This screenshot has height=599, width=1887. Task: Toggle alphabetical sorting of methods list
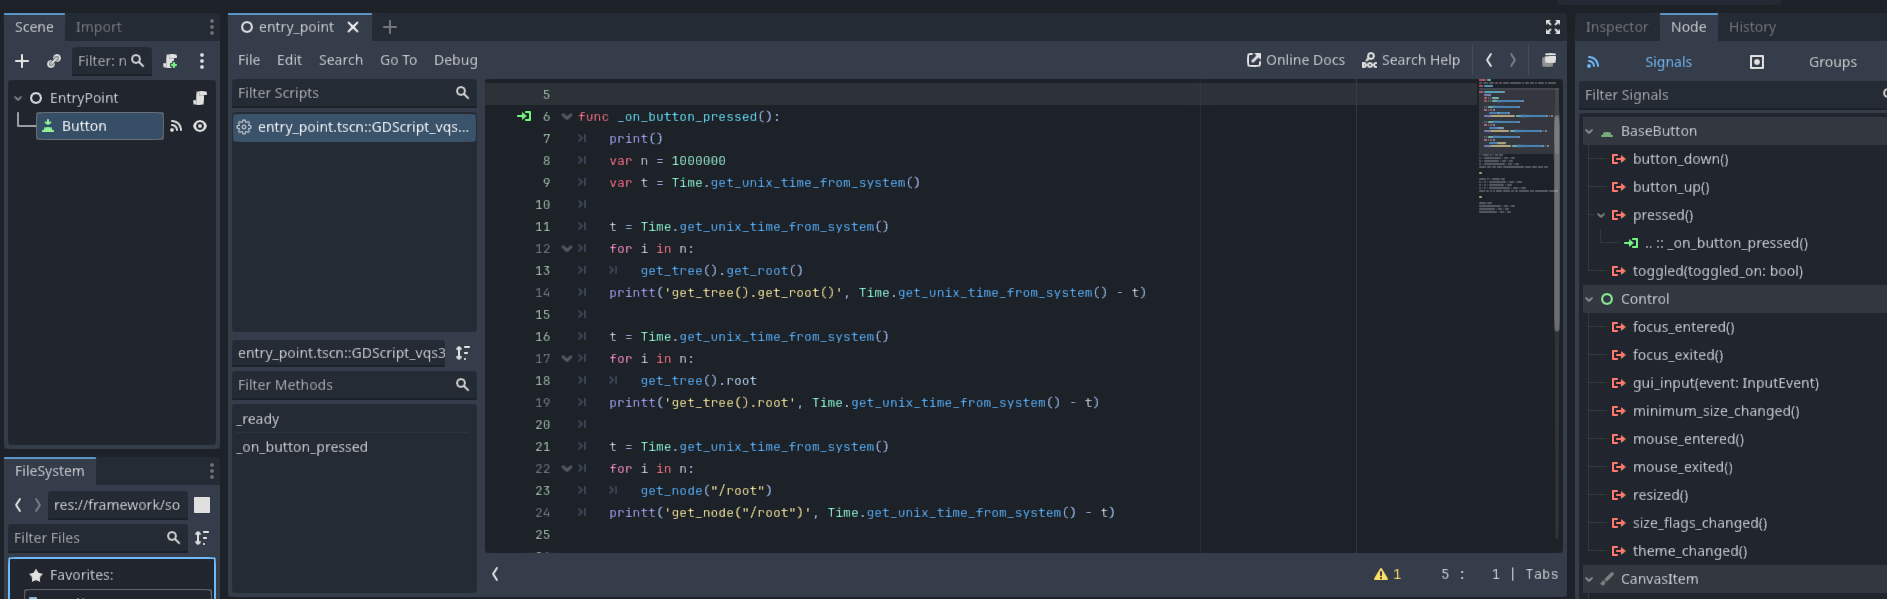point(463,353)
